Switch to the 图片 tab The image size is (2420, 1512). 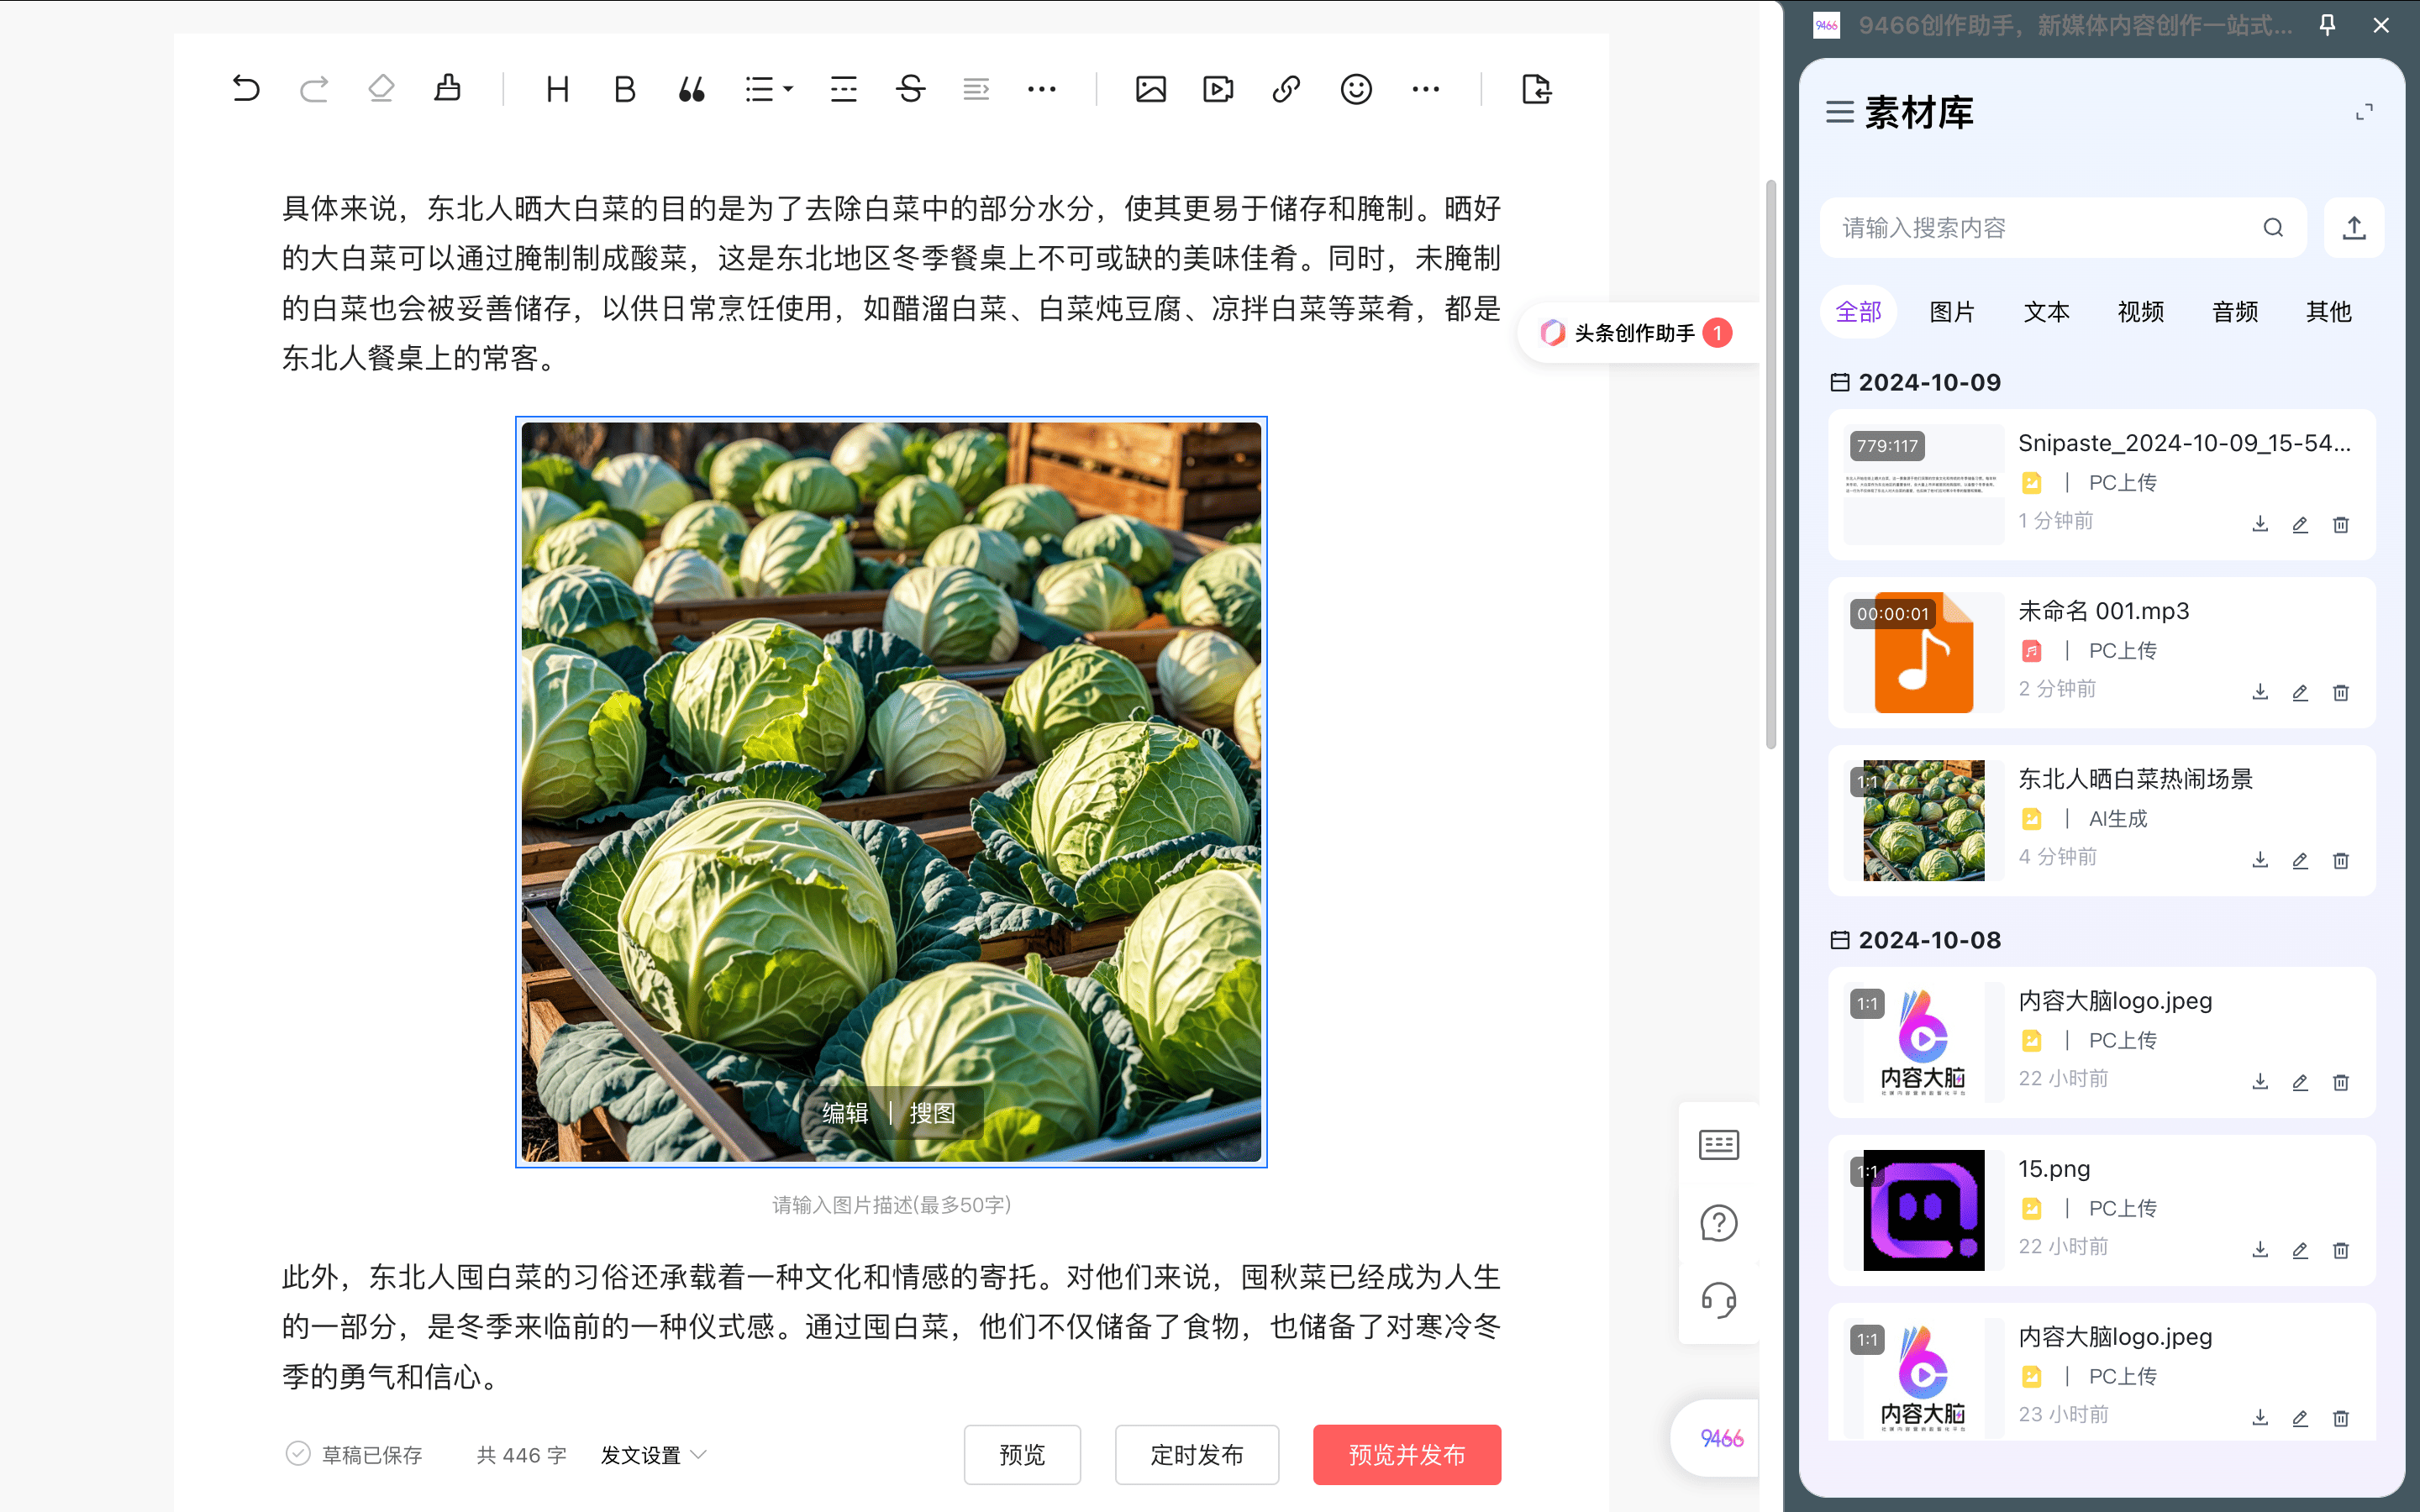1951,312
